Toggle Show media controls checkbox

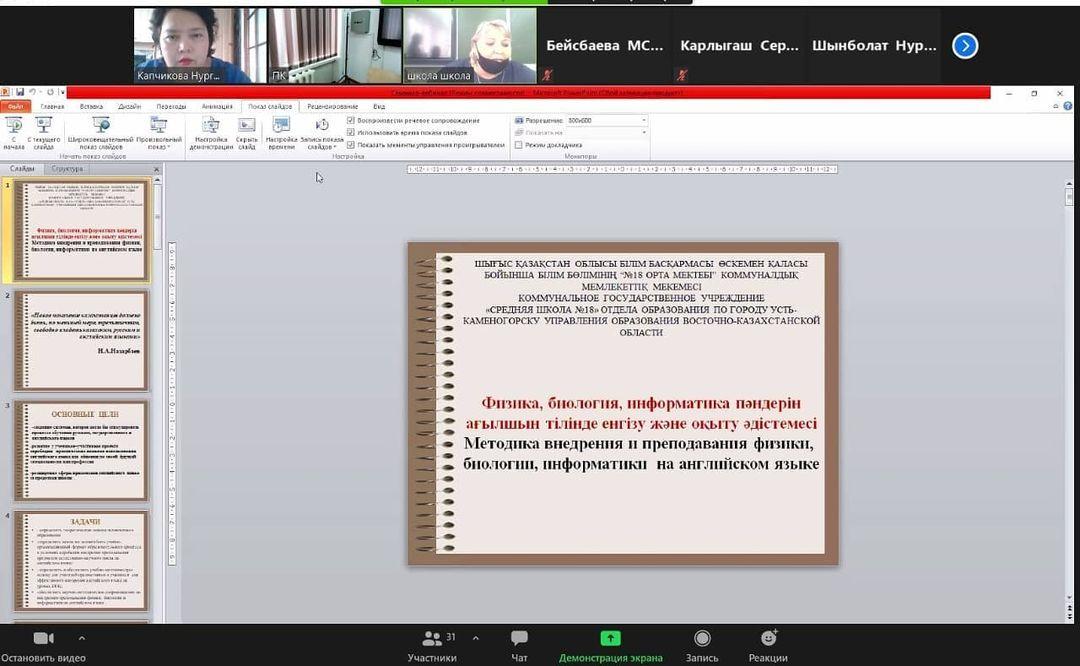[351, 145]
